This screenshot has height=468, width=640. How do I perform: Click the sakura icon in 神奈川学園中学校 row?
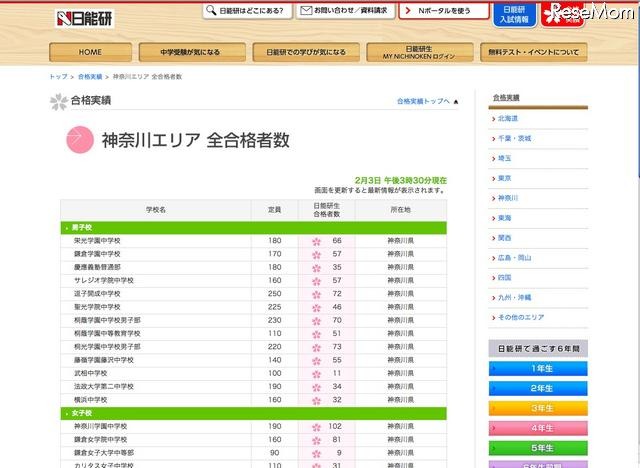(316, 426)
